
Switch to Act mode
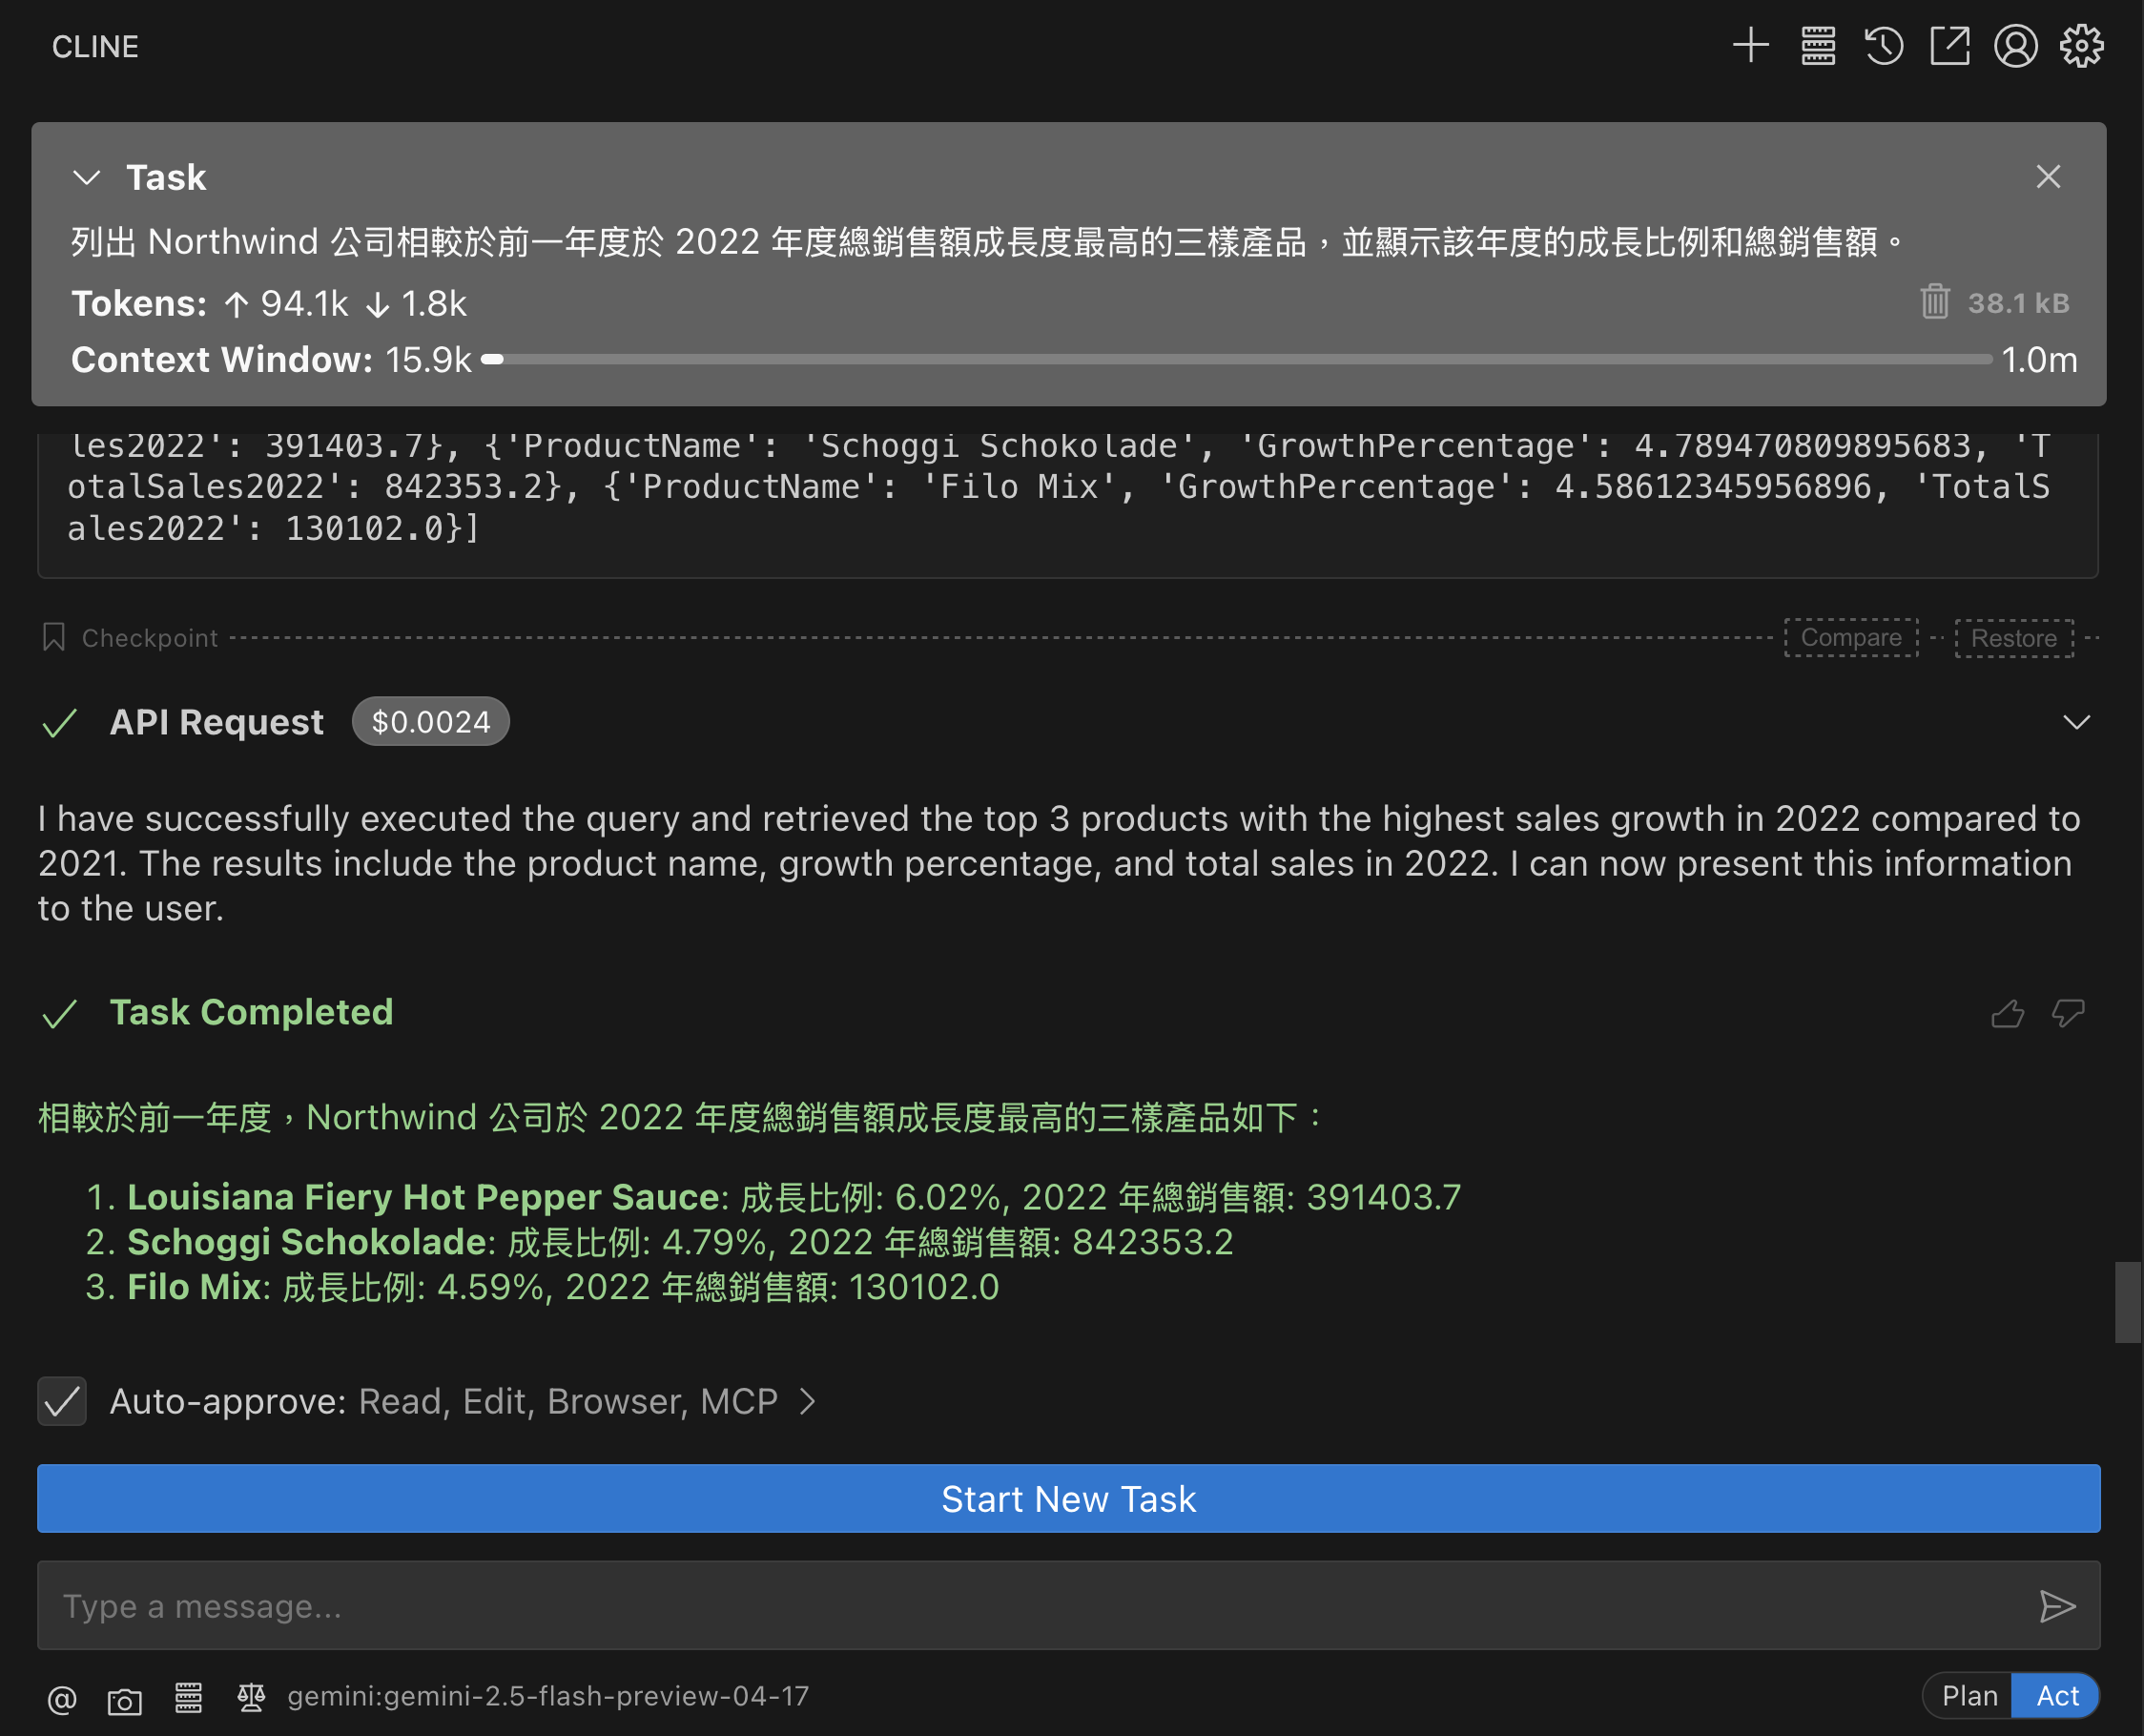(x=2057, y=1696)
